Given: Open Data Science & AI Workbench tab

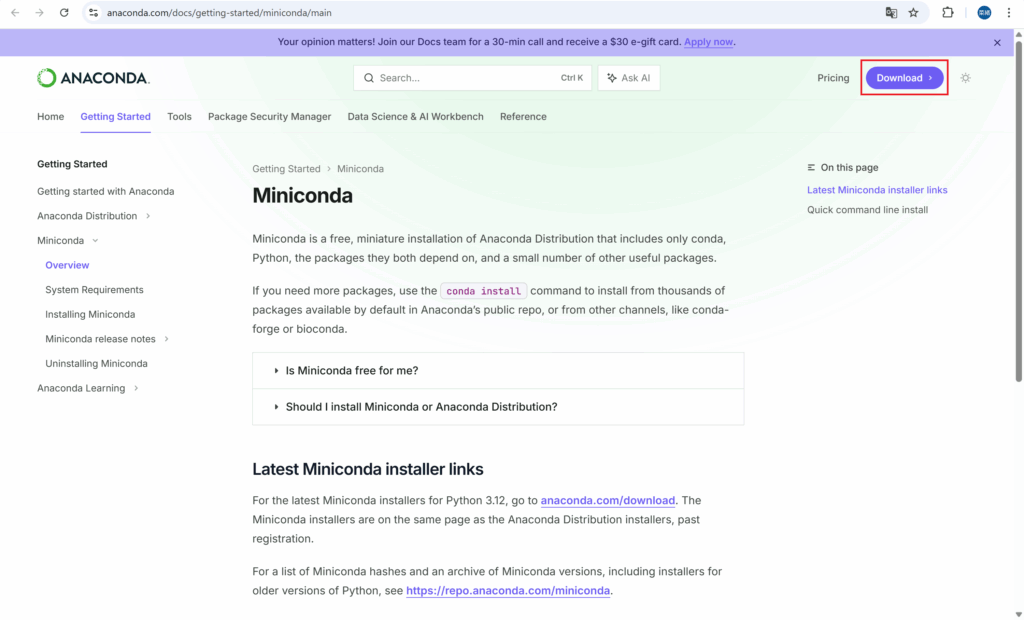Looking at the screenshot, I should pos(415,116).
